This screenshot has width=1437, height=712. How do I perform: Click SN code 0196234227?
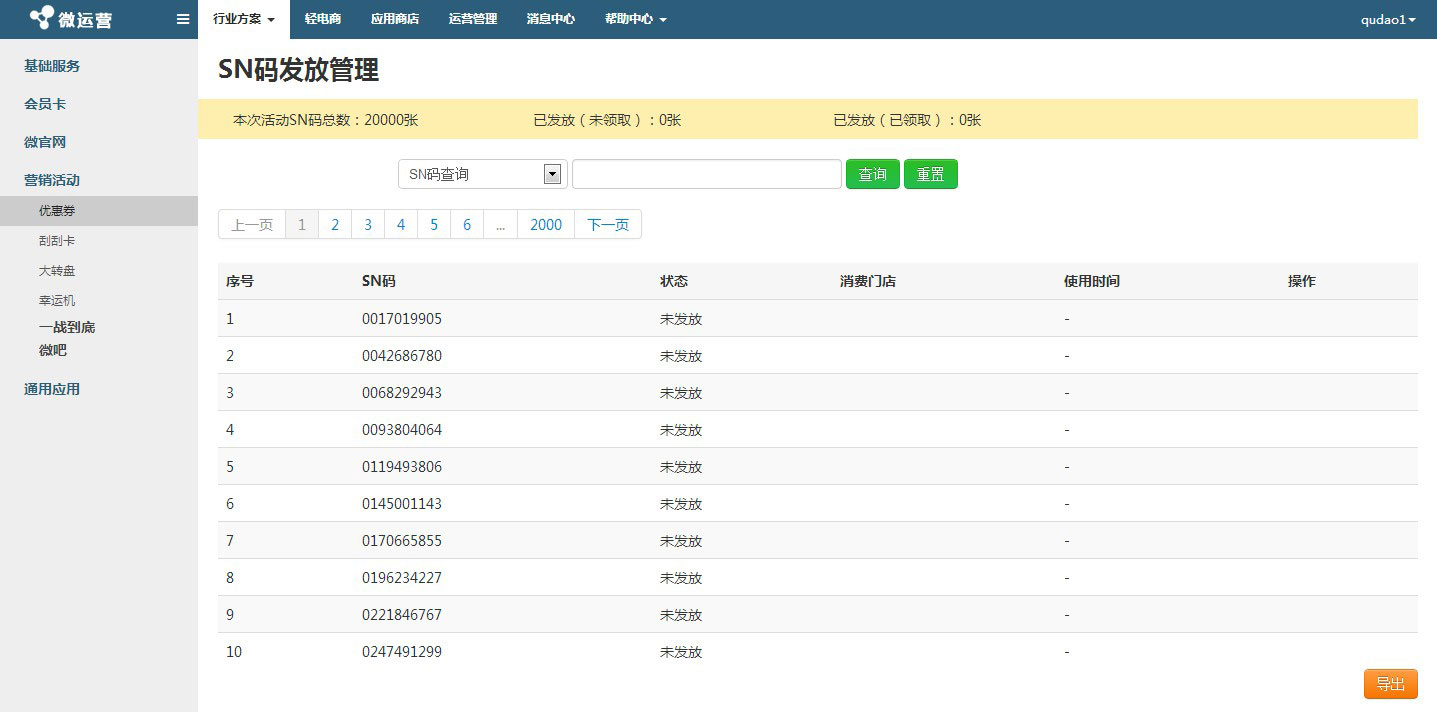[x=402, y=578]
